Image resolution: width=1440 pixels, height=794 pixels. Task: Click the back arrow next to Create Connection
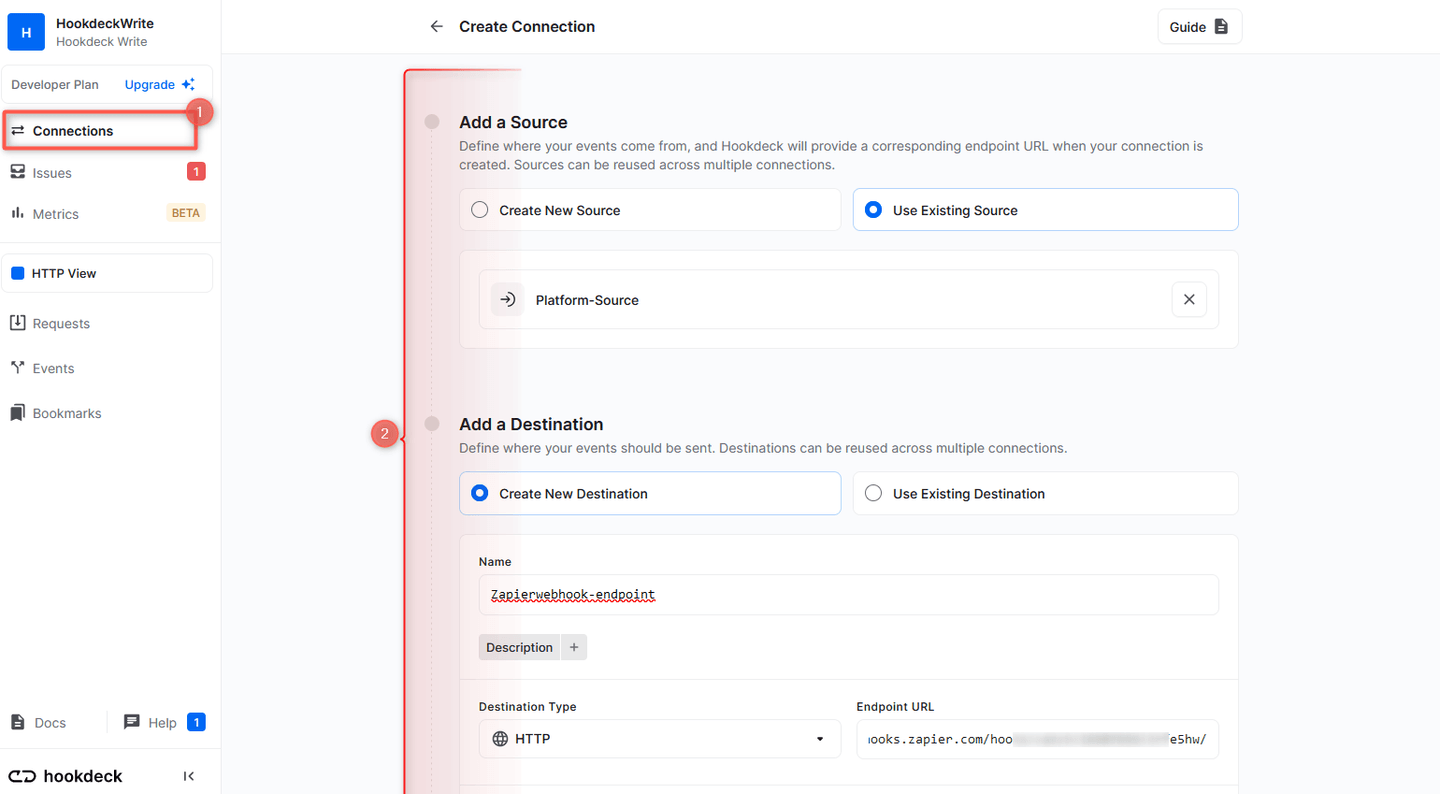pos(436,26)
